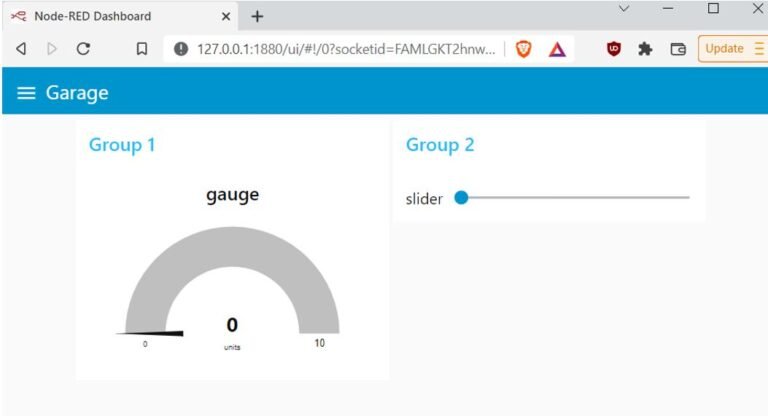Click the Group 1 heading
This screenshot has width=768, height=416.
122,145
